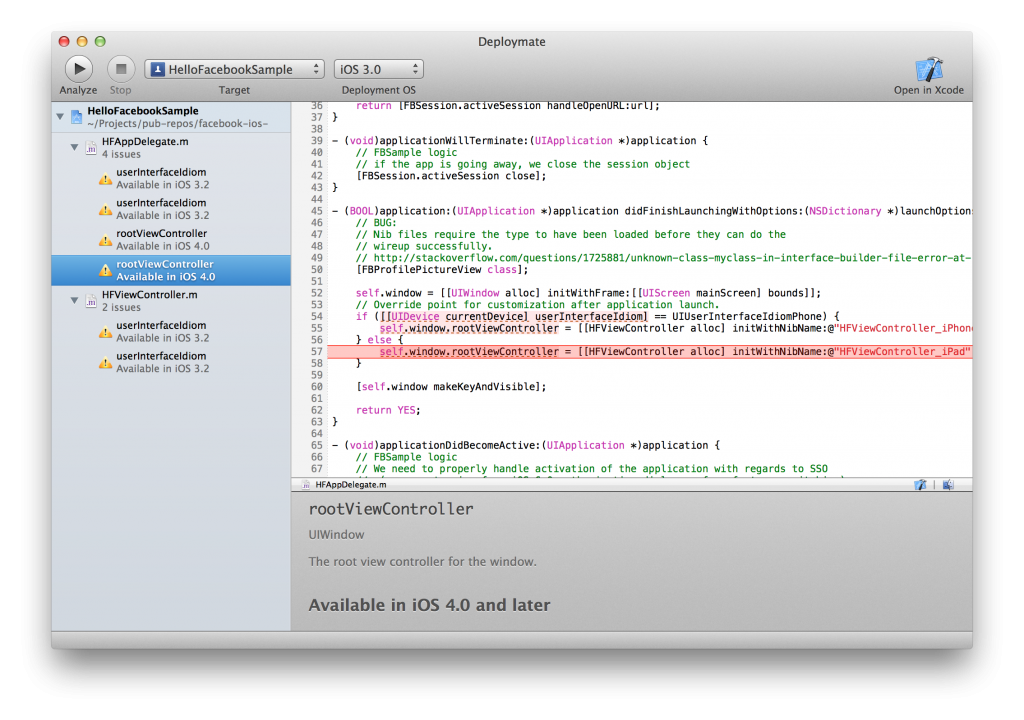Click warning icon on the highlighted rootViewController issue
This screenshot has width=1024, height=720.
click(105, 270)
